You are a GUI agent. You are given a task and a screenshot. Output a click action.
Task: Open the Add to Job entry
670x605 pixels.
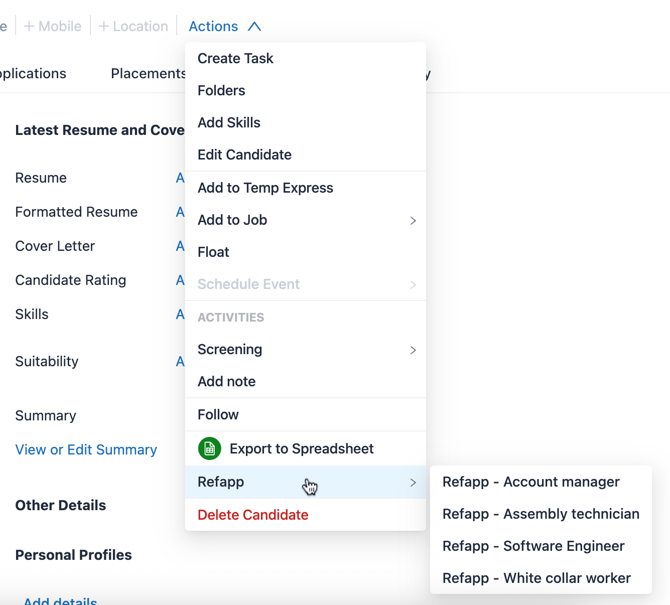[306, 220]
